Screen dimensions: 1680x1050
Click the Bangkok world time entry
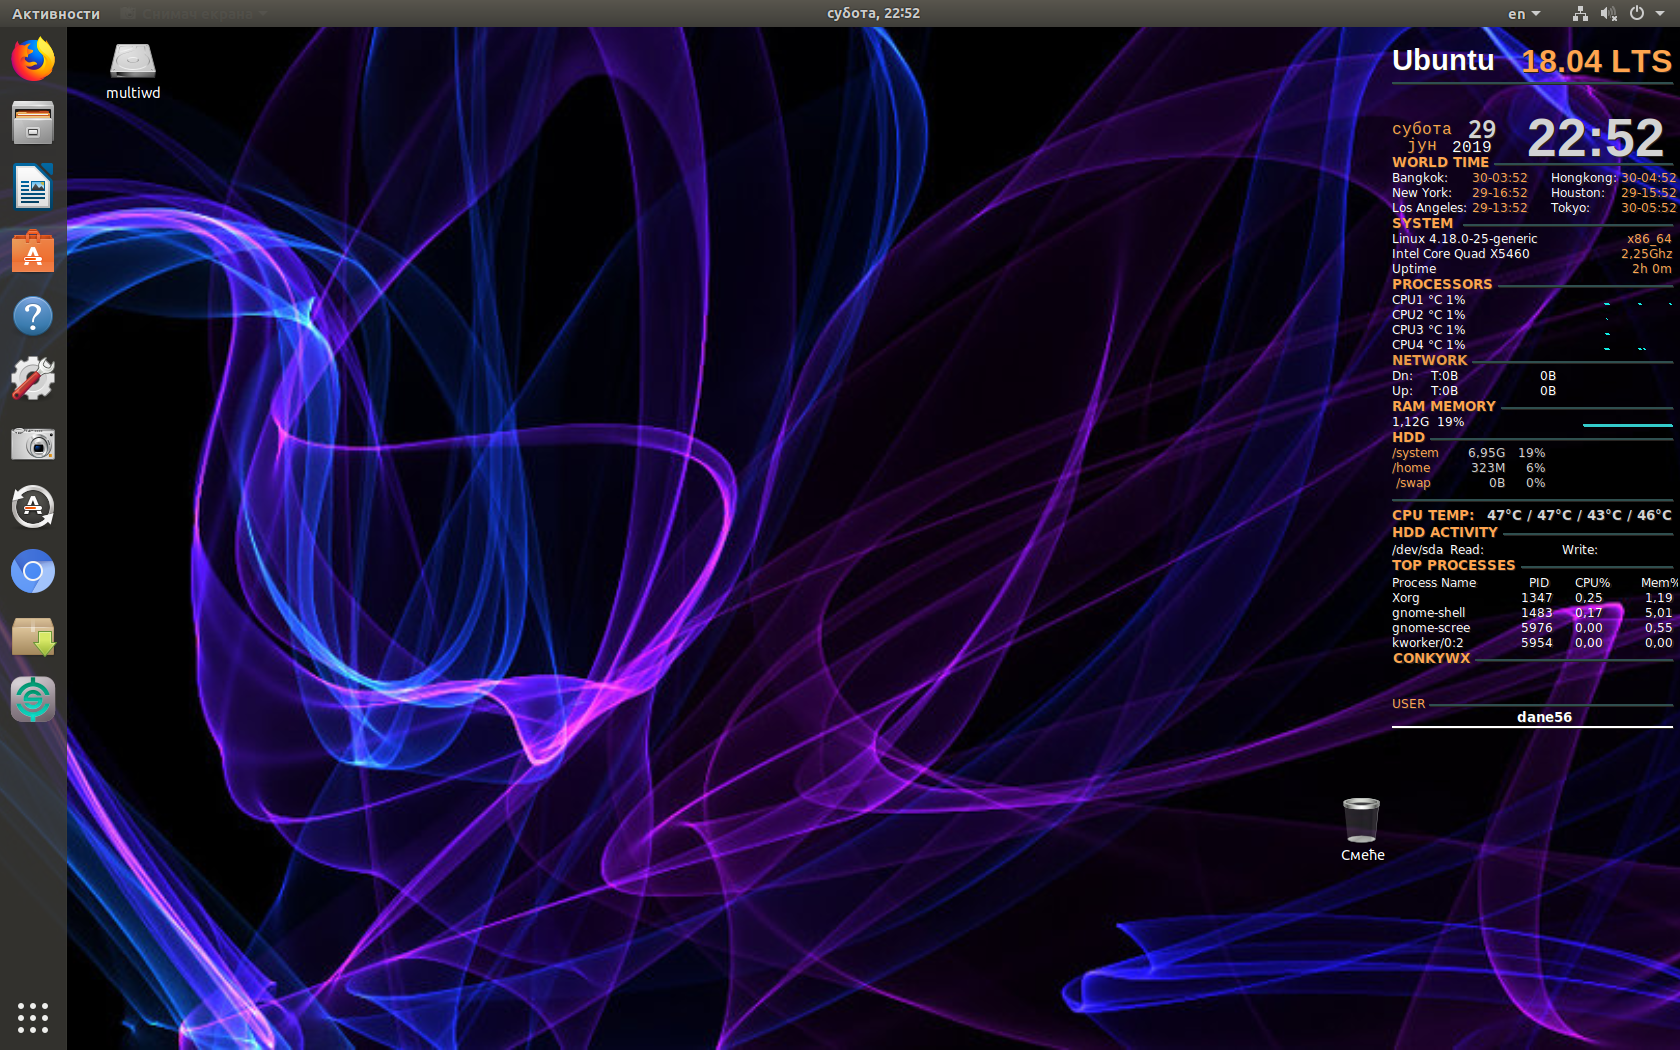point(1459,178)
